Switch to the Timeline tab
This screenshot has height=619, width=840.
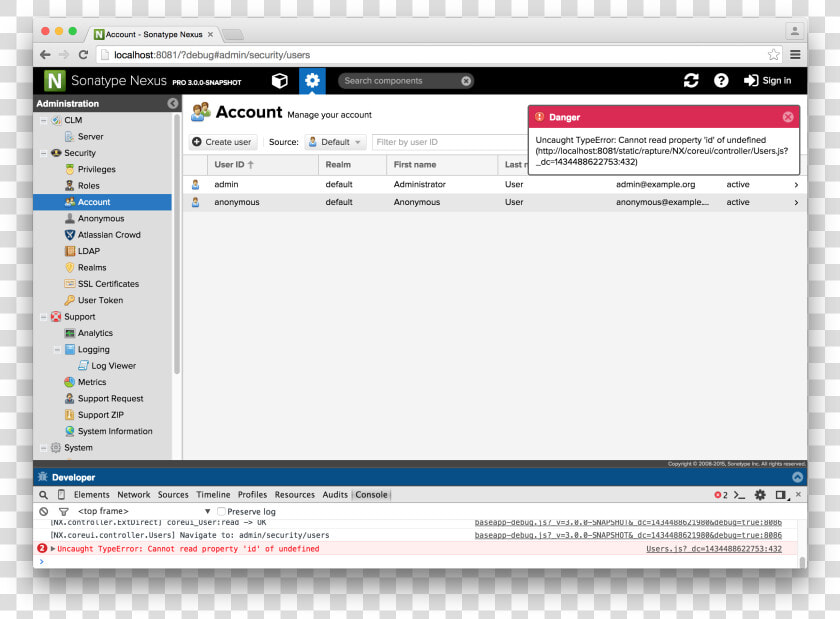click(213, 495)
